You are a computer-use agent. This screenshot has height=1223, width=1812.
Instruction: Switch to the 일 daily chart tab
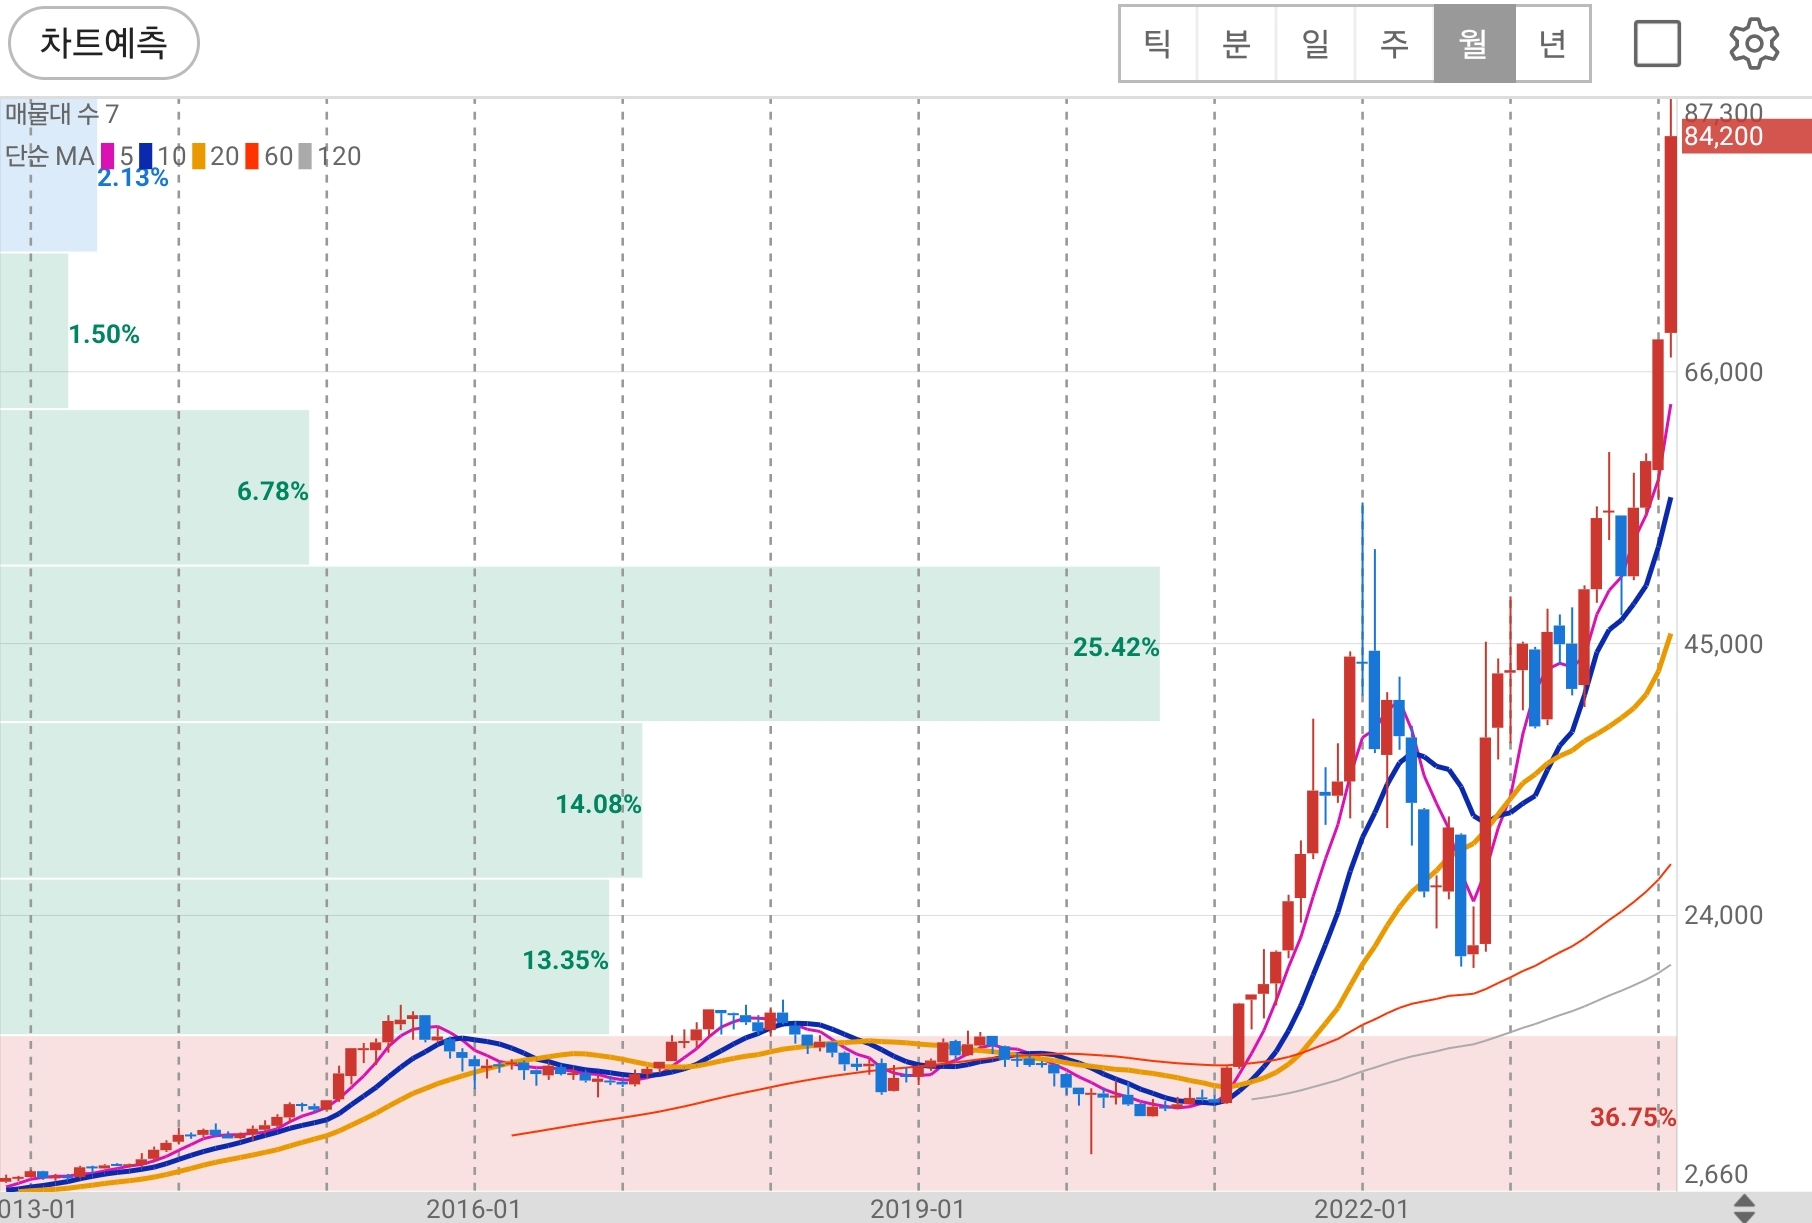1315,43
